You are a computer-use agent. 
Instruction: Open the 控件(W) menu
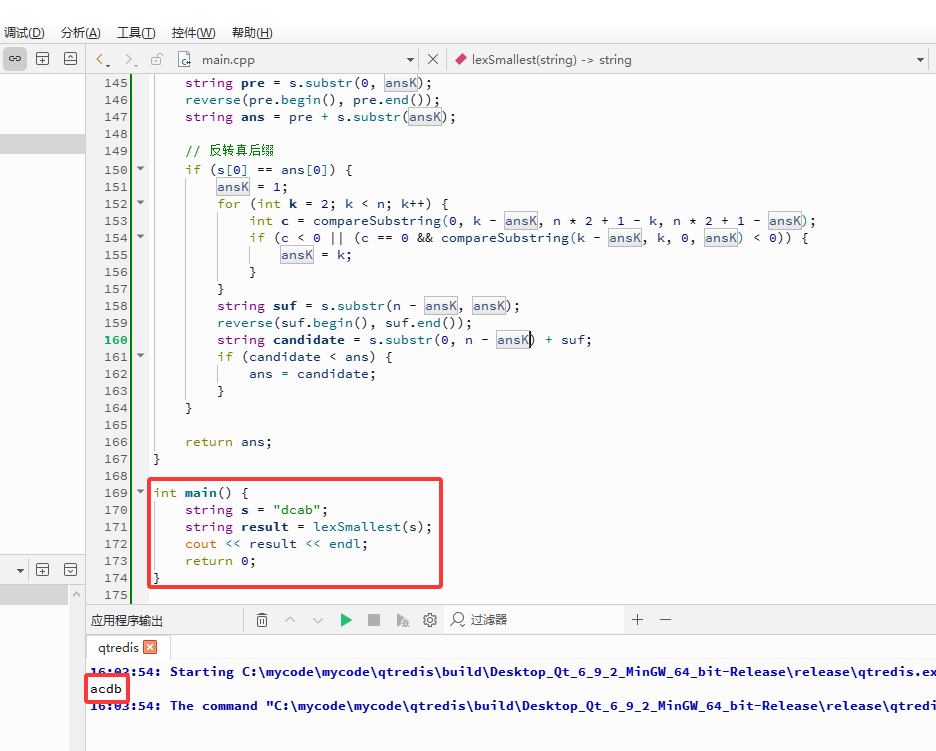[x=193, y=33]
